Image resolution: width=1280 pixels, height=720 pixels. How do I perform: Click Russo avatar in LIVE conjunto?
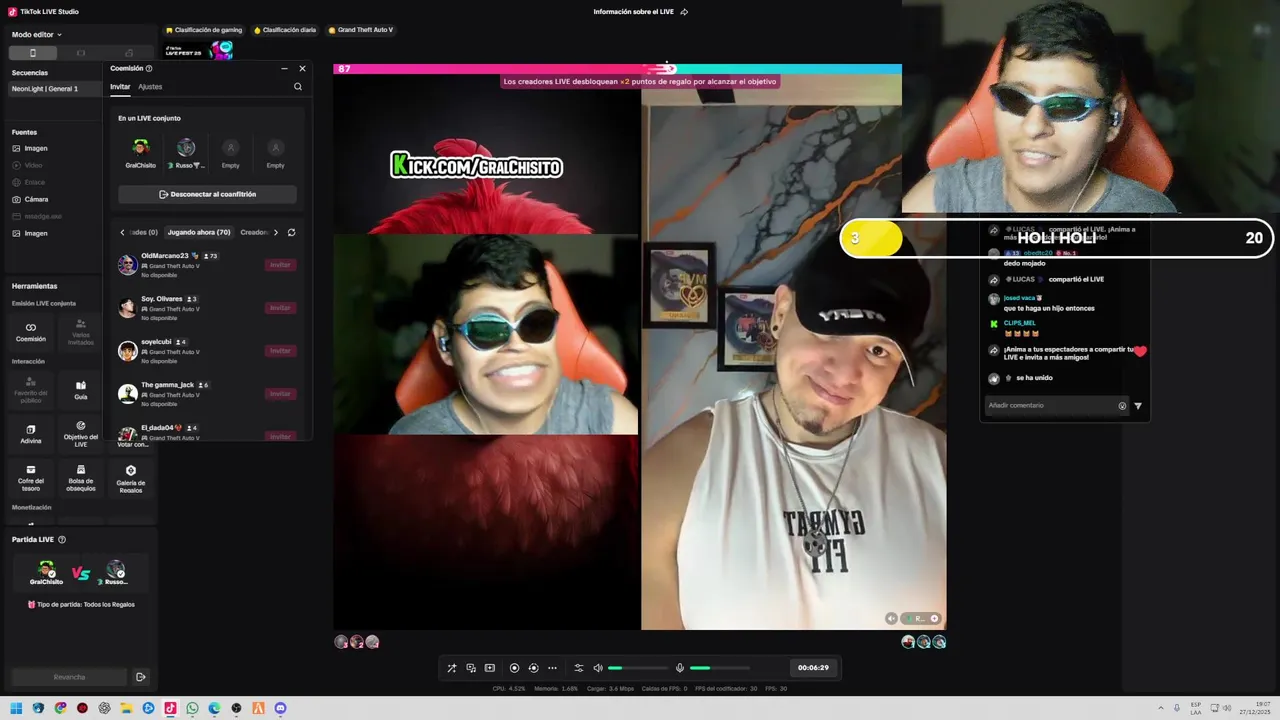point(186,149)
